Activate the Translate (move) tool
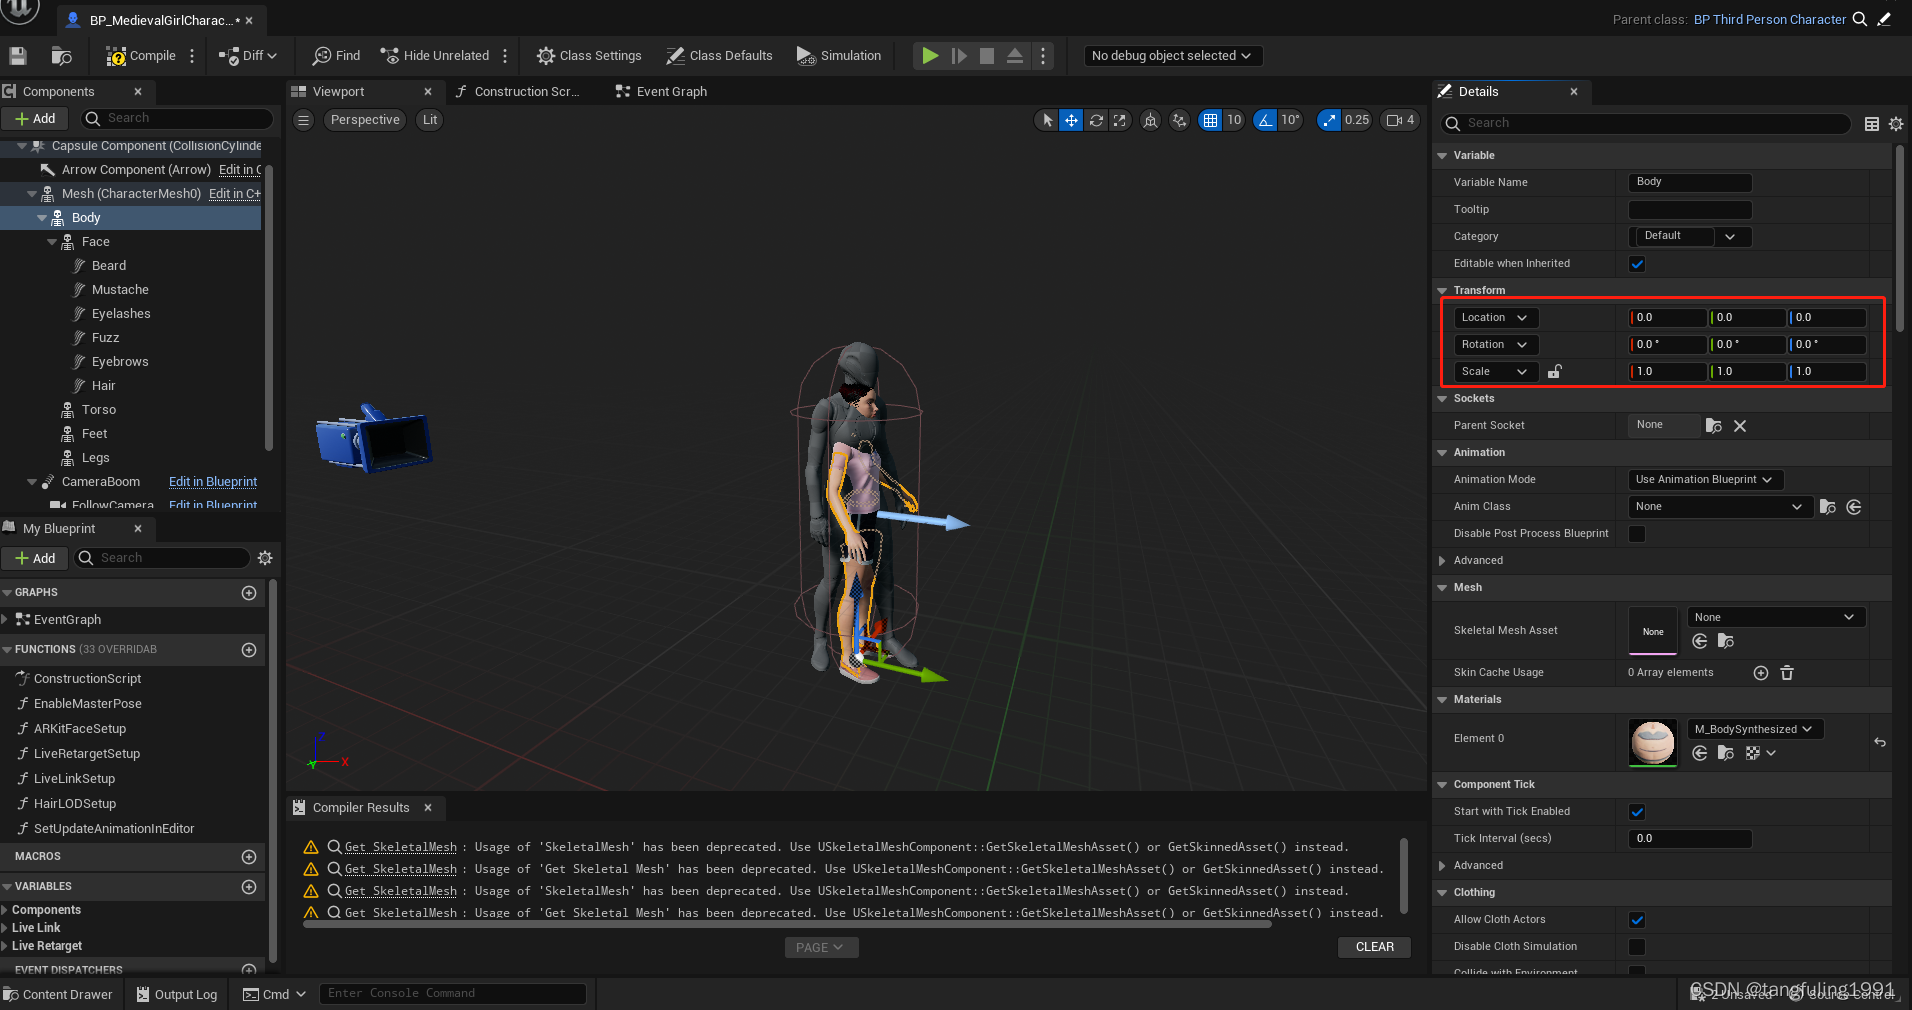1912x1010 pixels. (1071, 120)
